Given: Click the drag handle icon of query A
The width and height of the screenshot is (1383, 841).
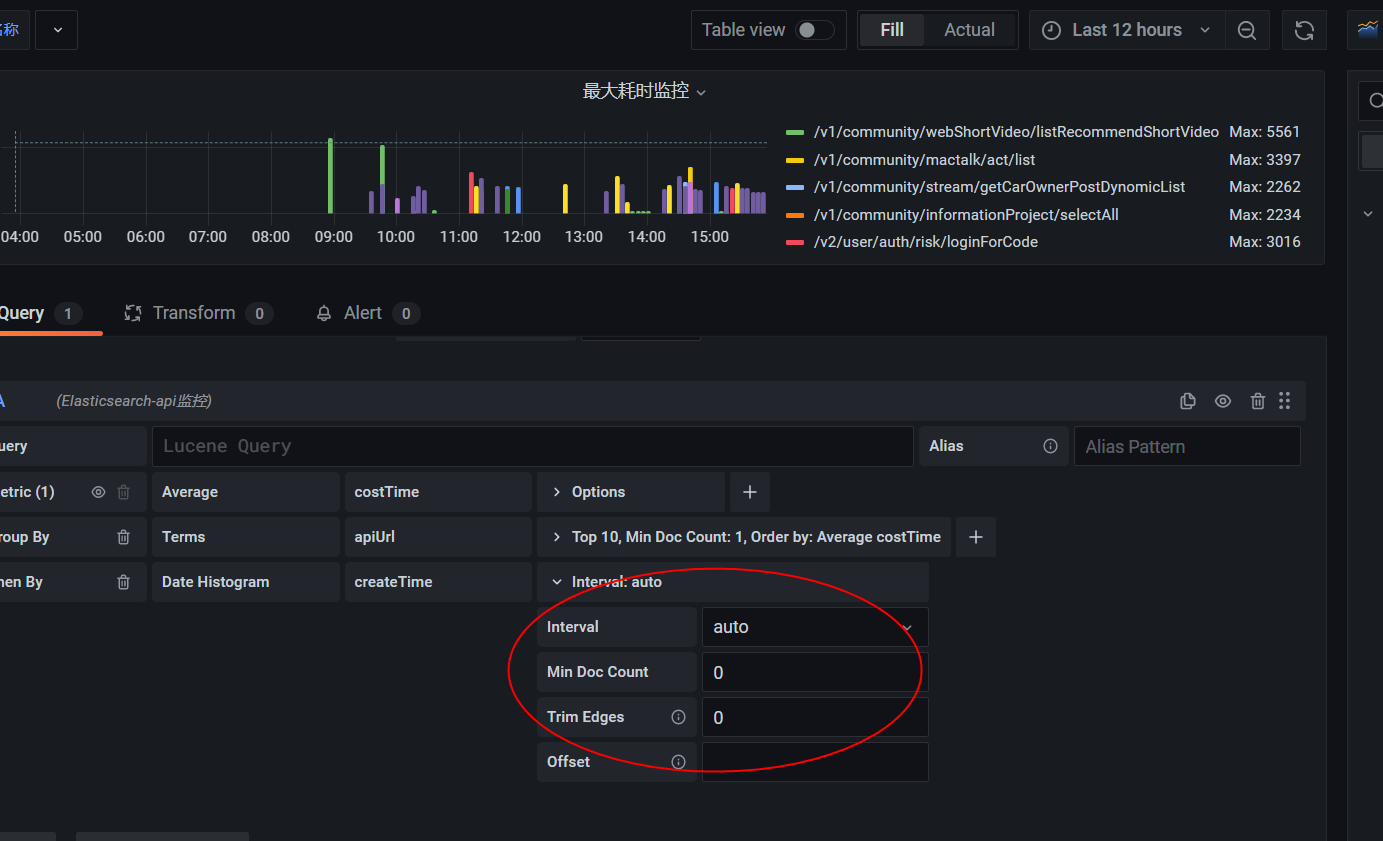Looking at the screenshot, I should click(x=1285, y=401).
